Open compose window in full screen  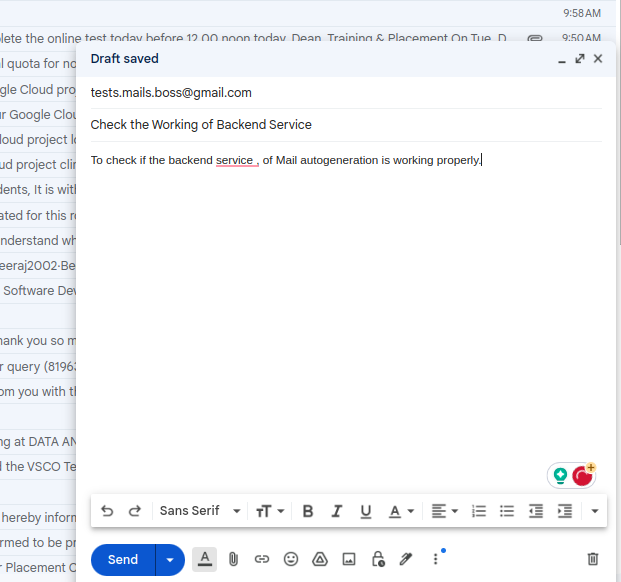pos(580,59)
